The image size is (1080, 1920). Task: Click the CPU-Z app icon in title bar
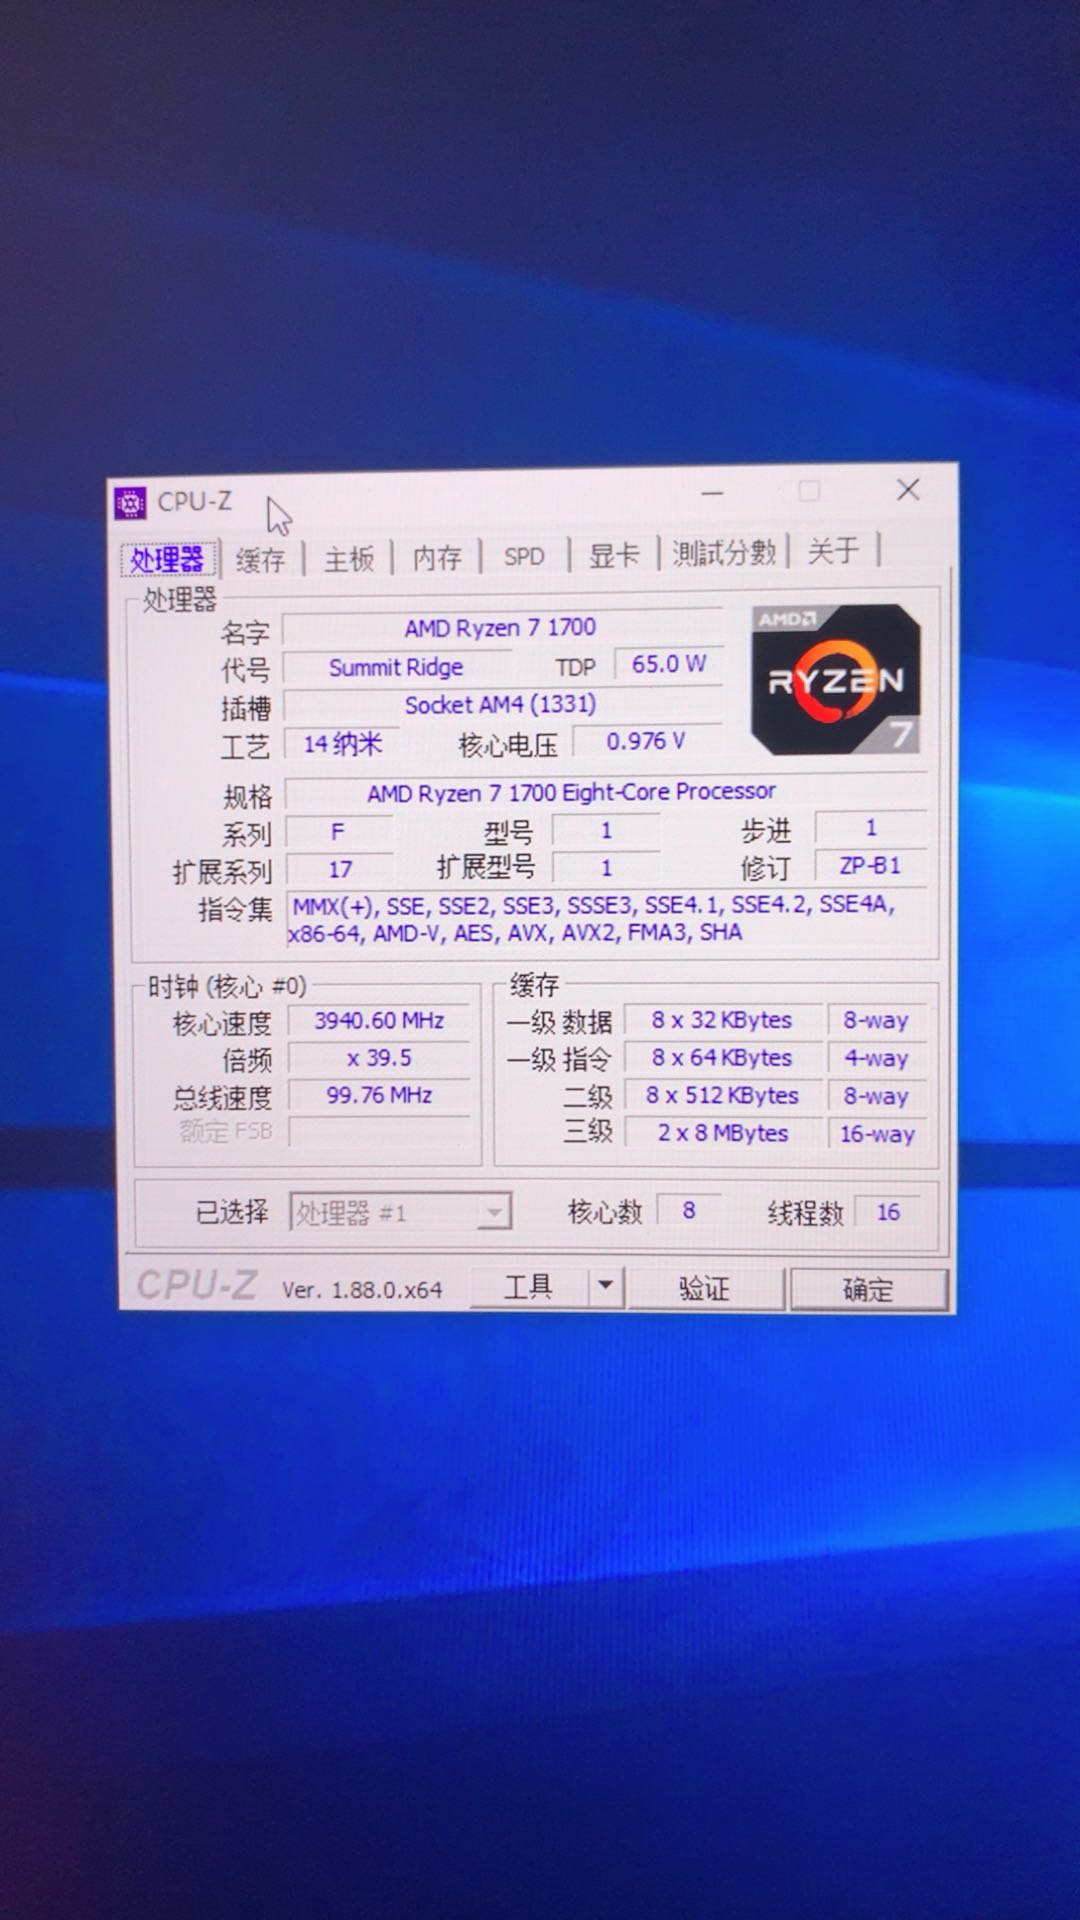(130, 503)
